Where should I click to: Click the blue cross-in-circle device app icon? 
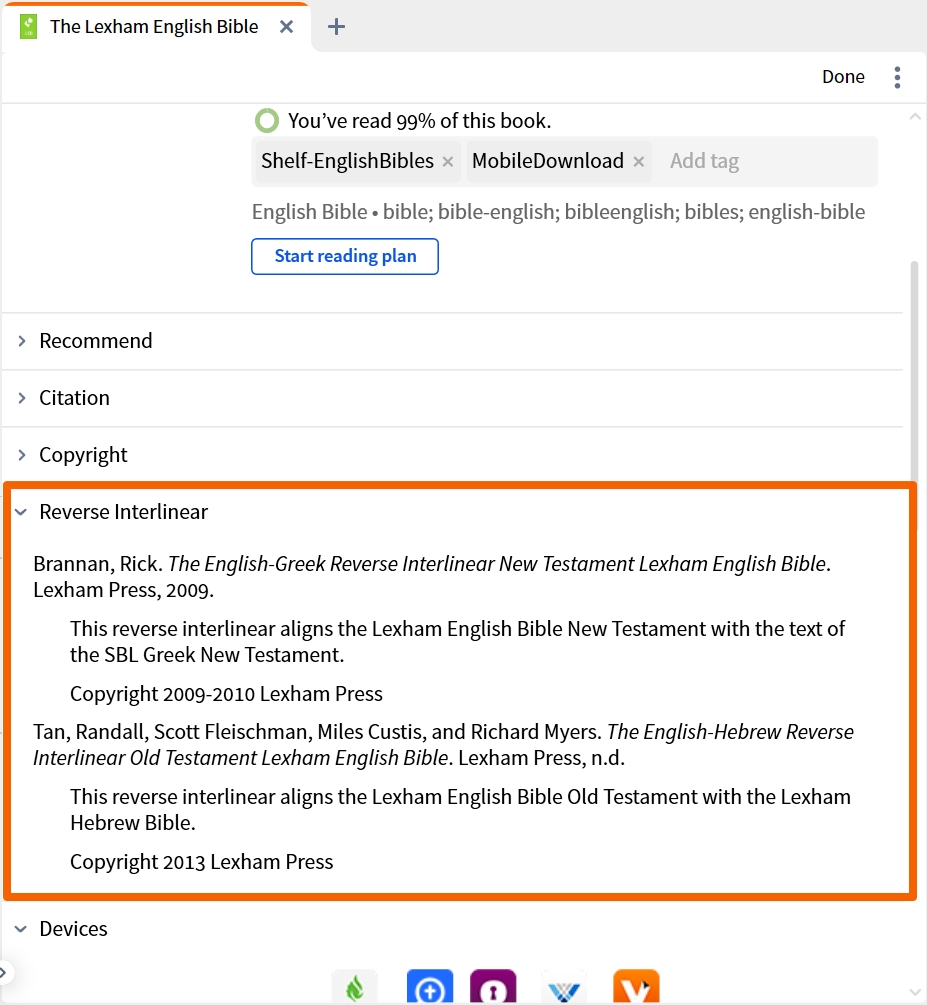(430, 986)
